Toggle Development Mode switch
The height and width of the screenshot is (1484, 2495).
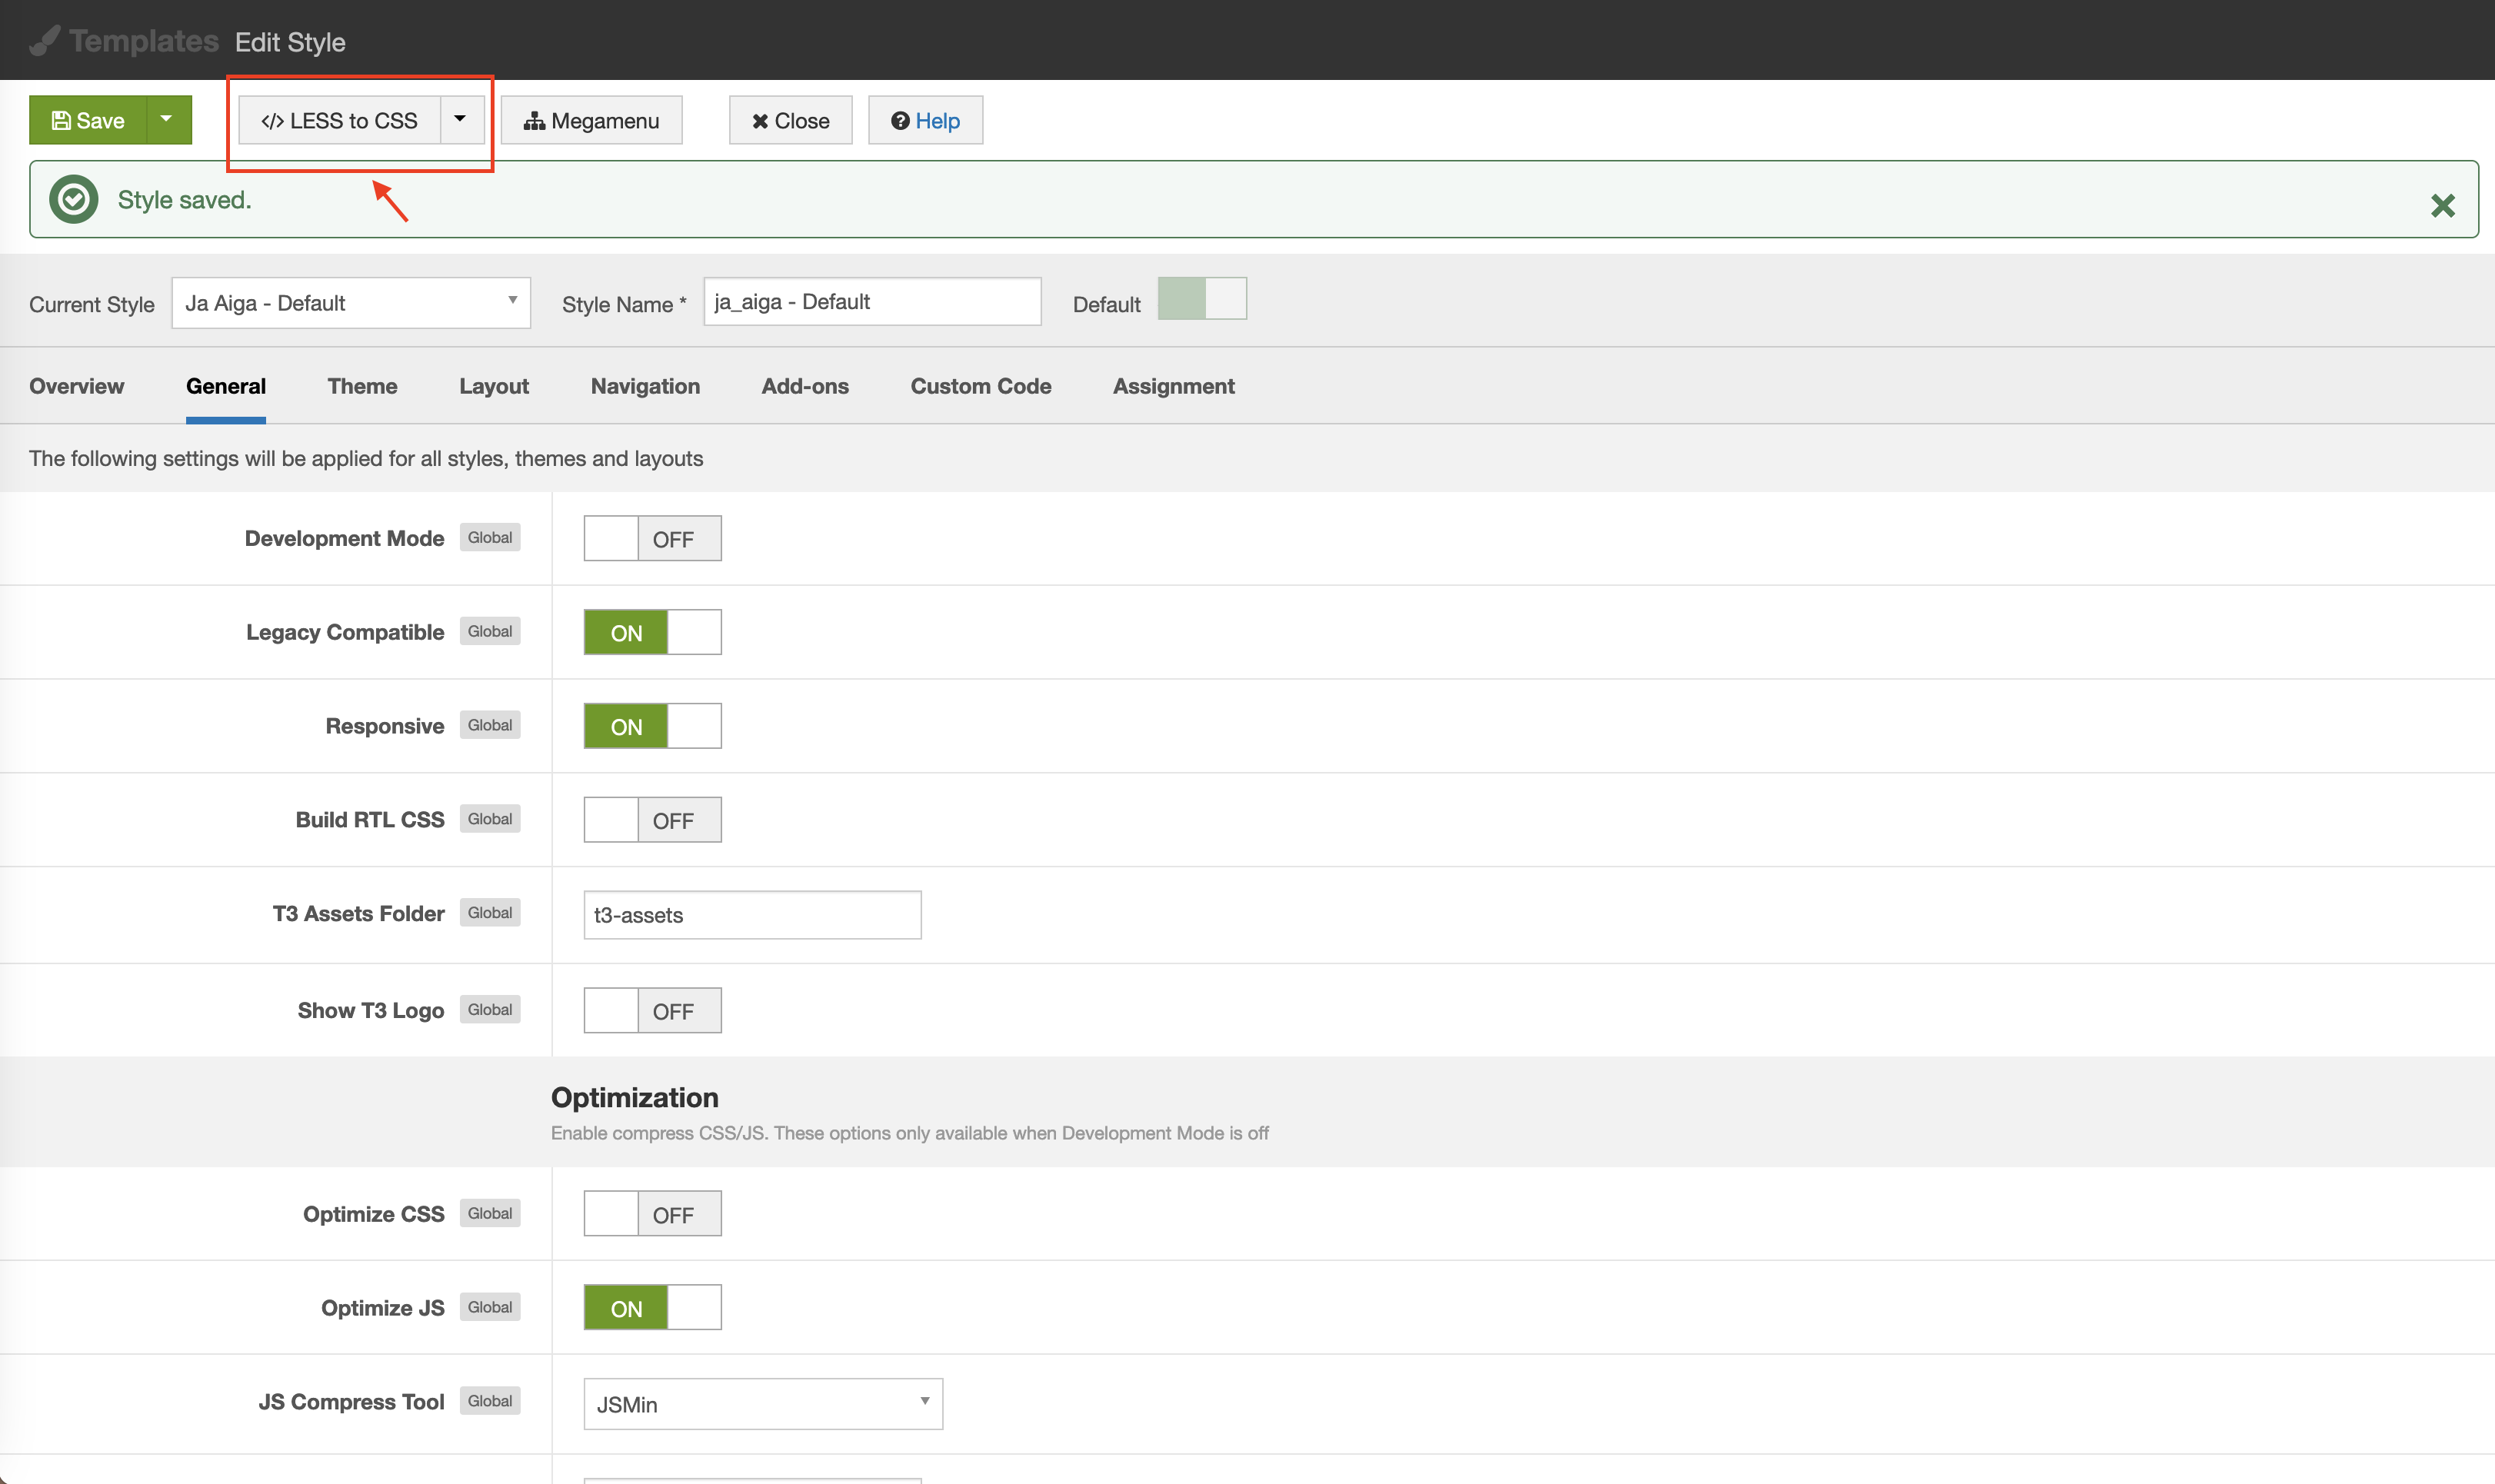[x=652, y=539]
